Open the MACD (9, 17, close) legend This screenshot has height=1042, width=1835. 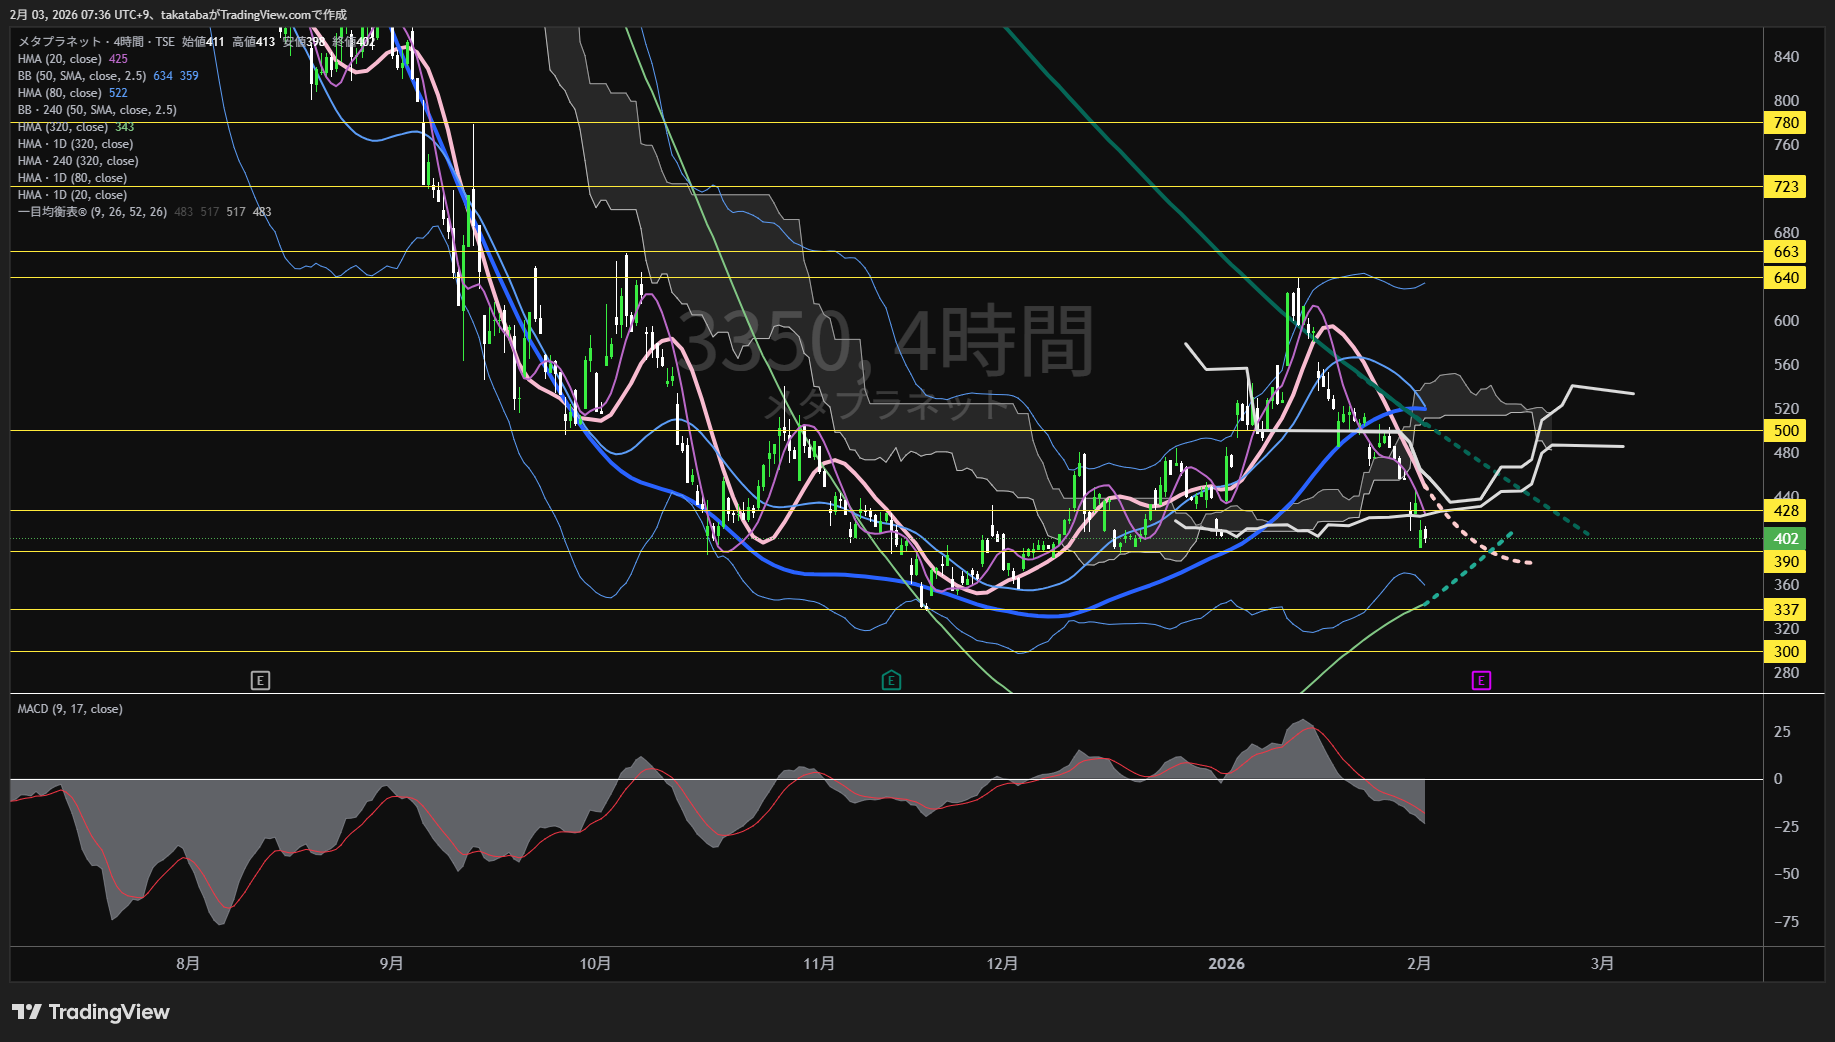(x=70, y=709)
